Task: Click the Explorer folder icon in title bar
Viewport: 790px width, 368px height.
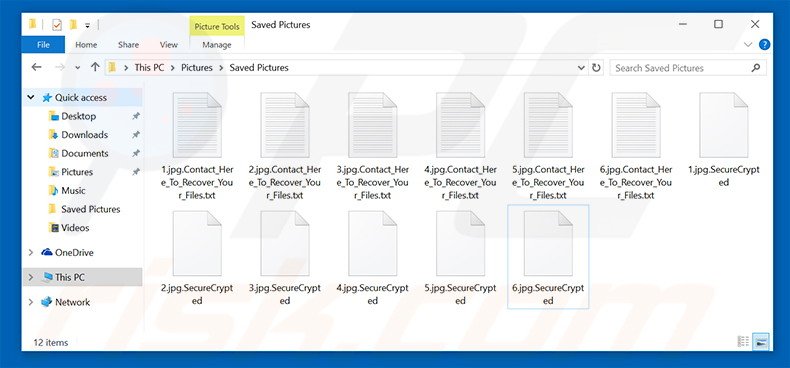Action: coord(33,24)
